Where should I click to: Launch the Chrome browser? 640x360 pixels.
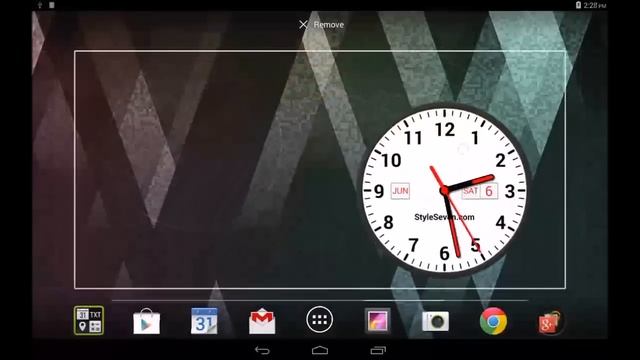pos(493,321)
